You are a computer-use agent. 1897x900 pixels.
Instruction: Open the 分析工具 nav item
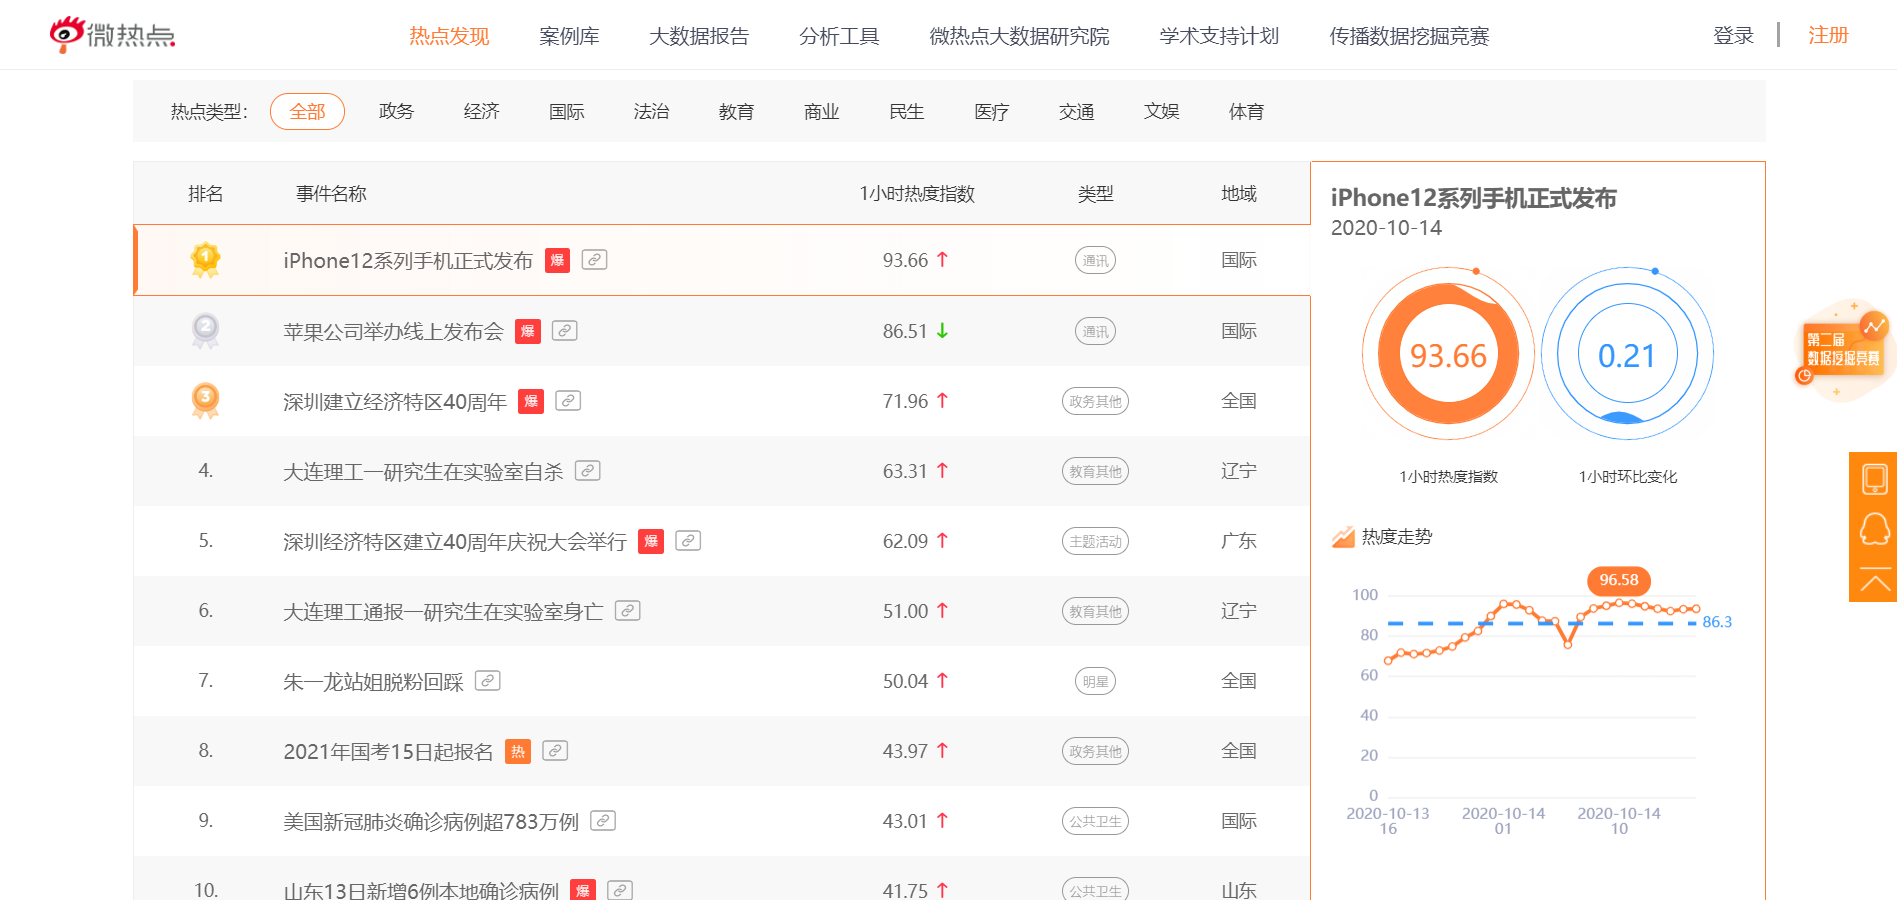[839, 36]
